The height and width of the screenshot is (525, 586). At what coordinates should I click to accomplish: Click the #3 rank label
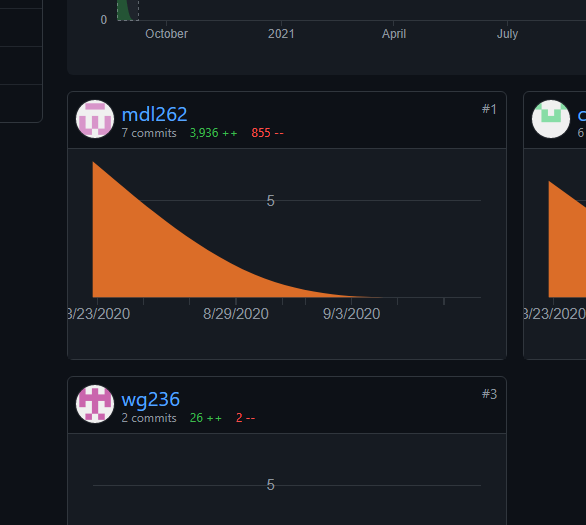pos(489,394)
